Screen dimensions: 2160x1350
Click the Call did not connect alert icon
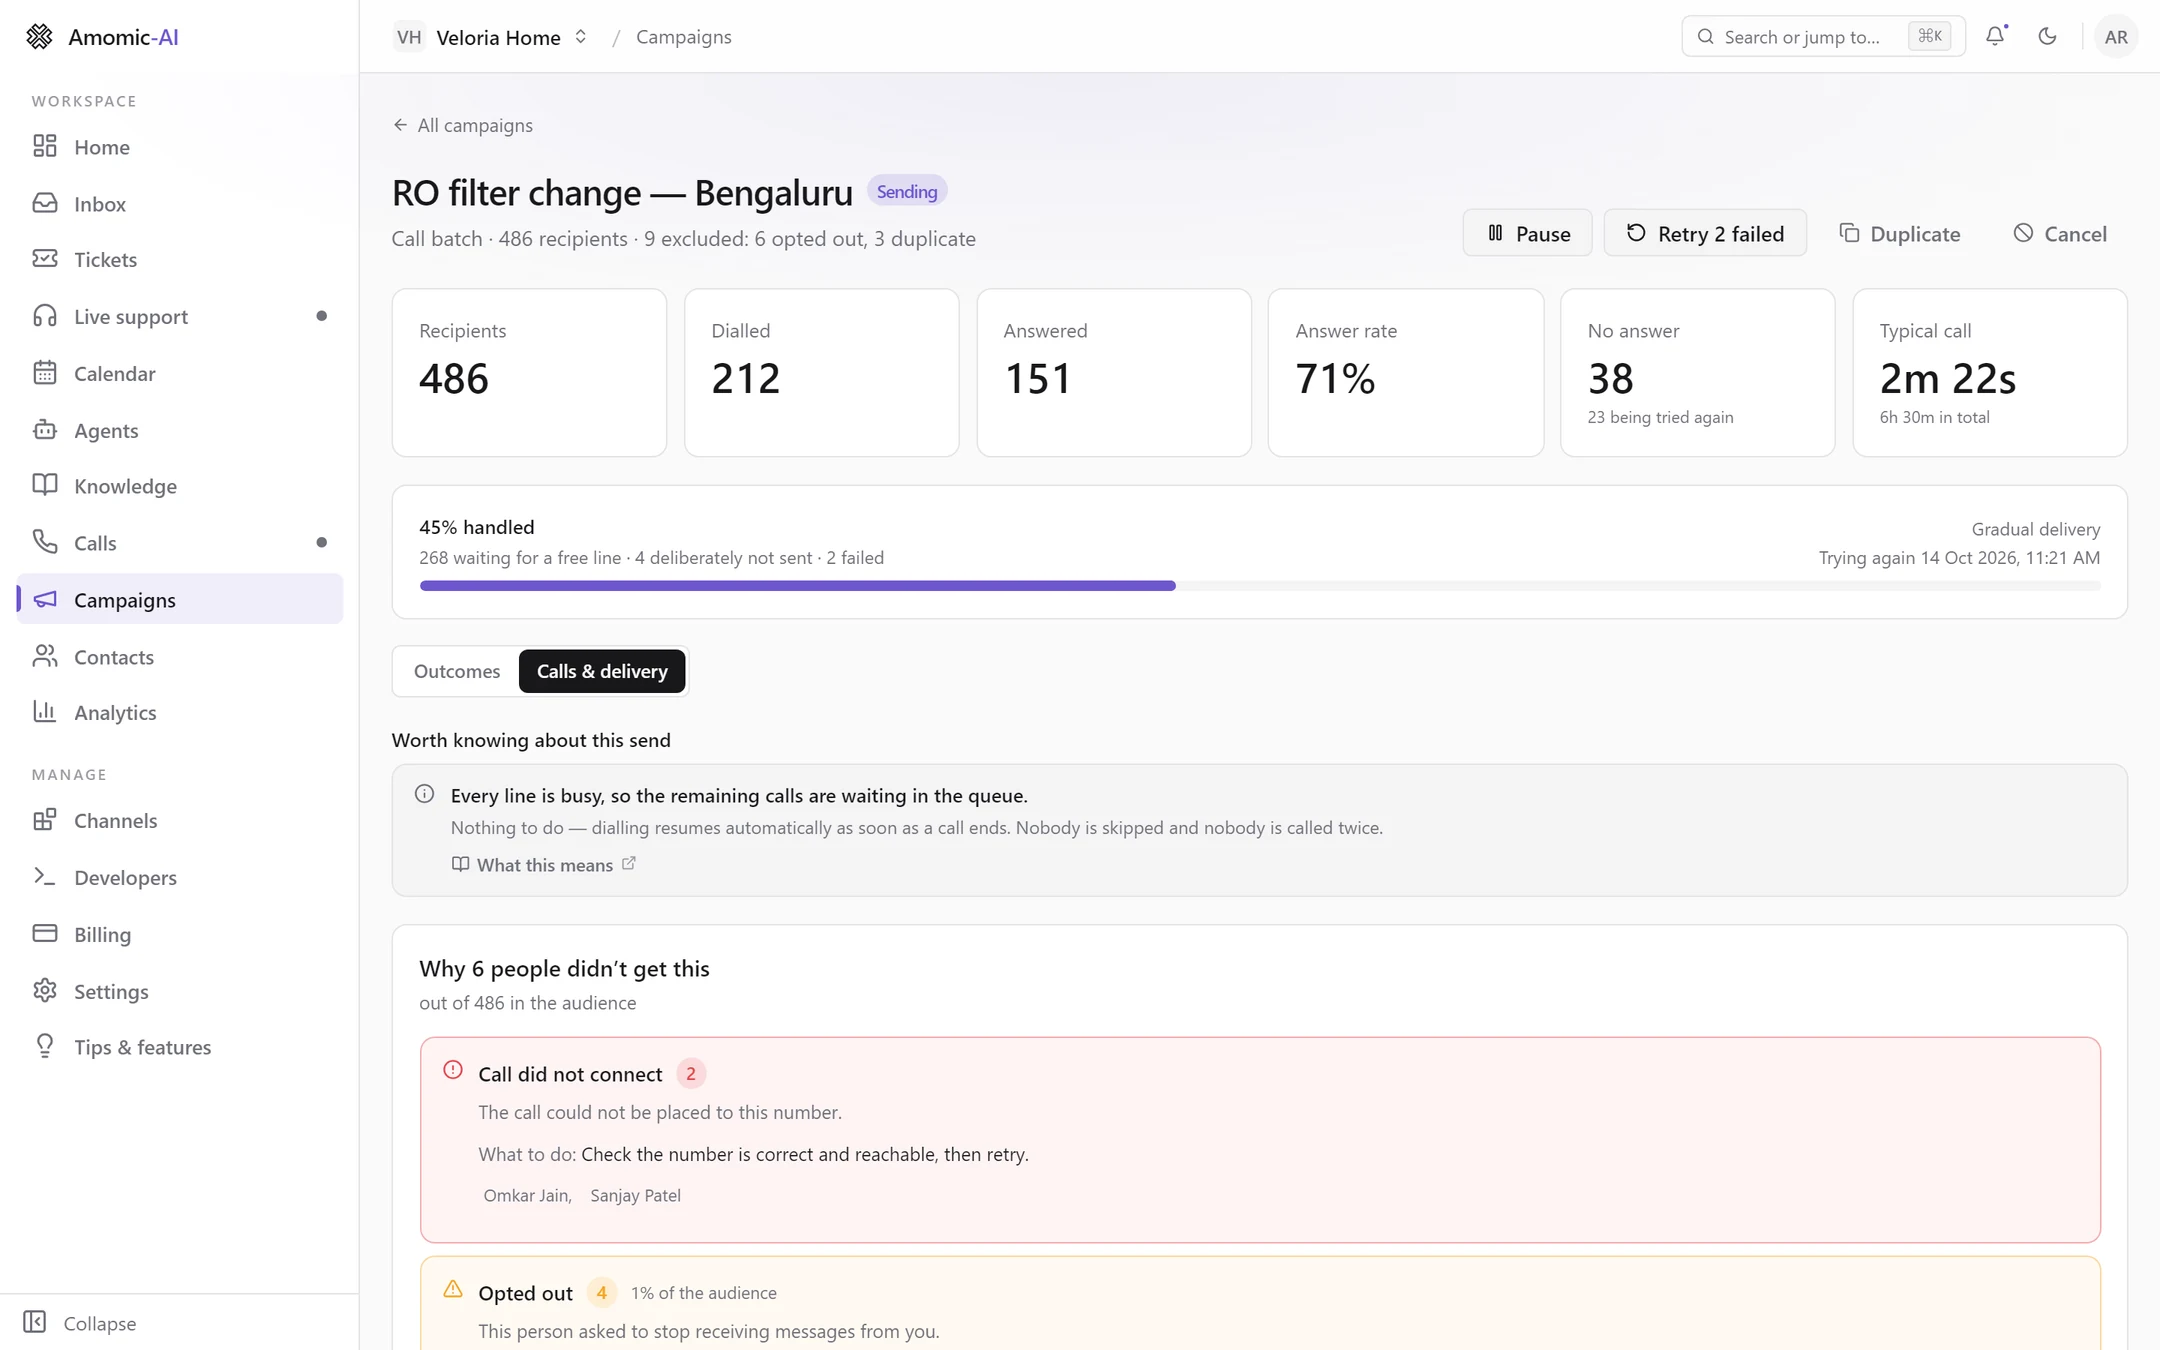[453, 1070]
